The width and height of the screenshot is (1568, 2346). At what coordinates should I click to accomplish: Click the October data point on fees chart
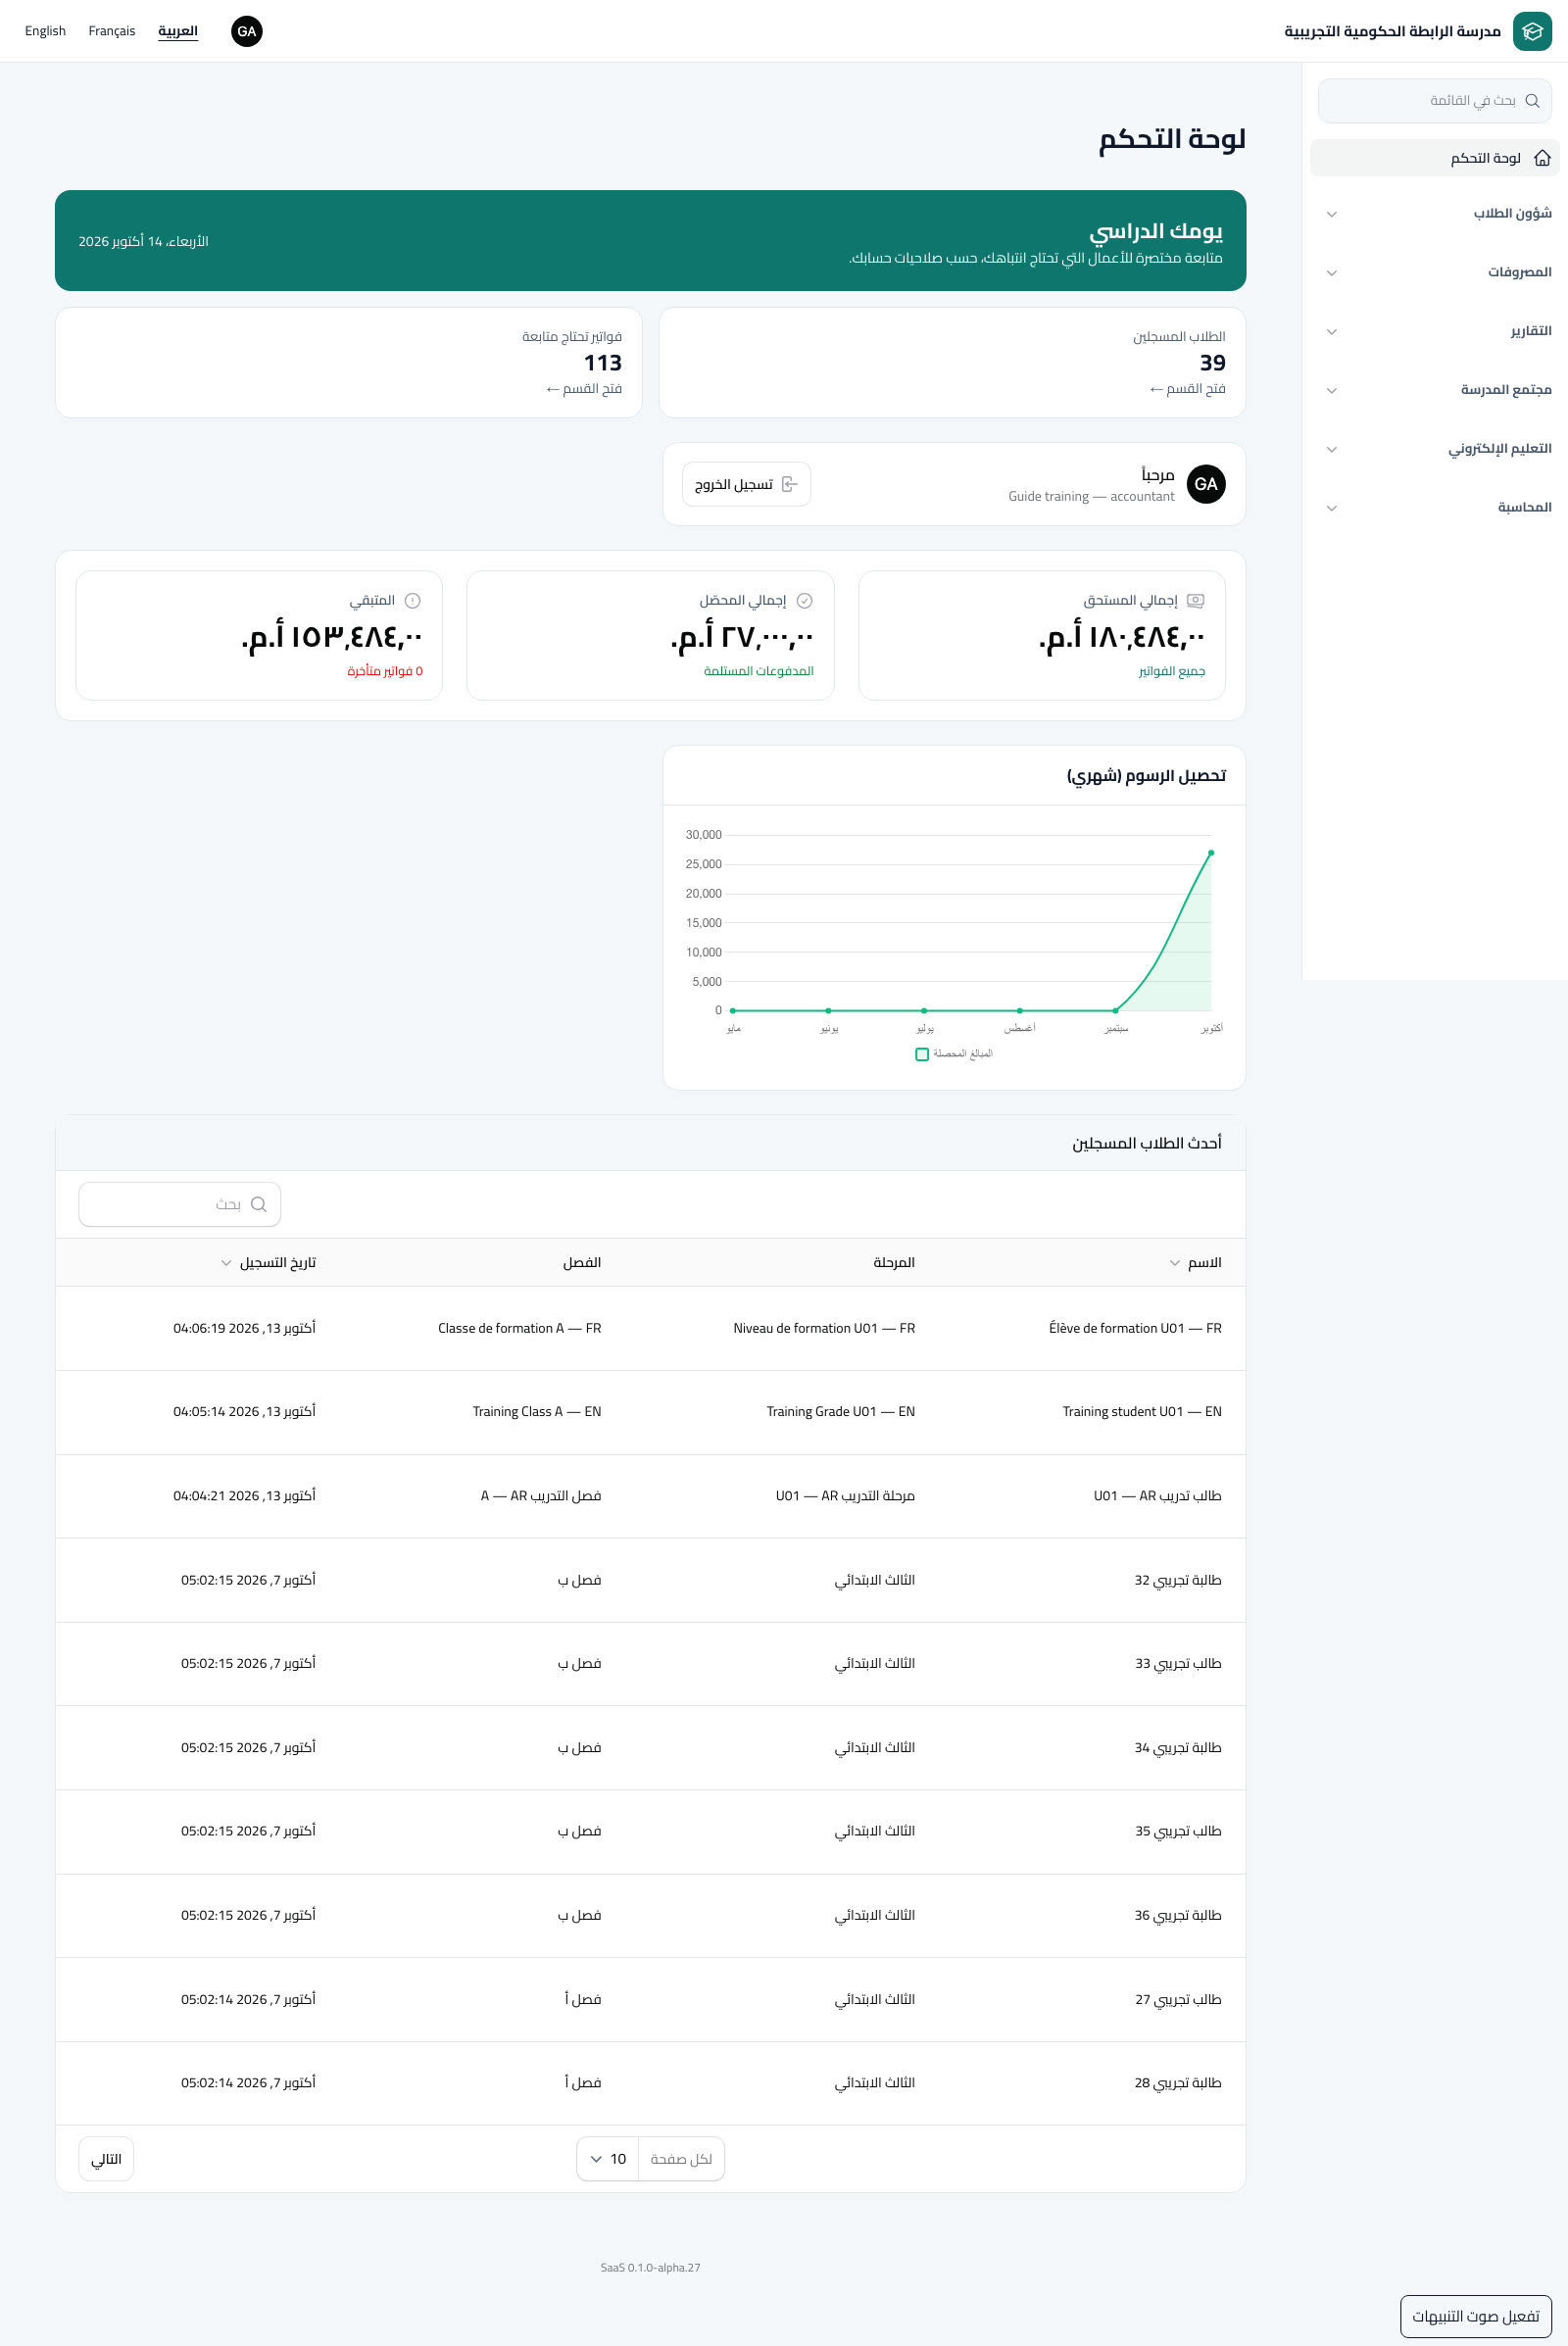[x=1211, y=853]
